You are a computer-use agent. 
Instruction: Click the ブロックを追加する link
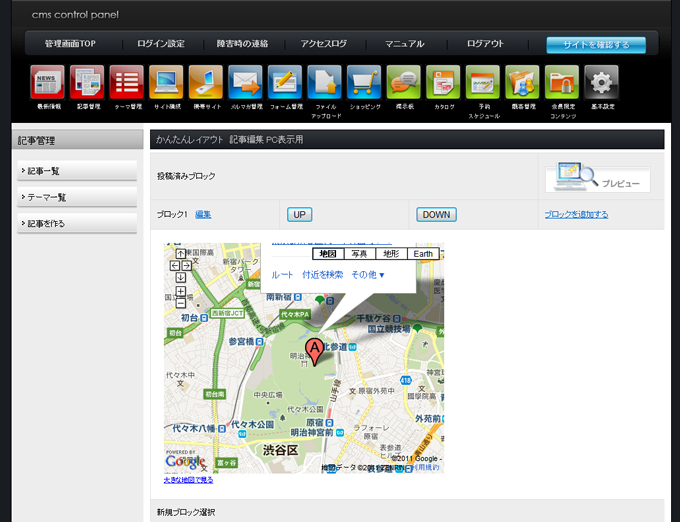576,214
